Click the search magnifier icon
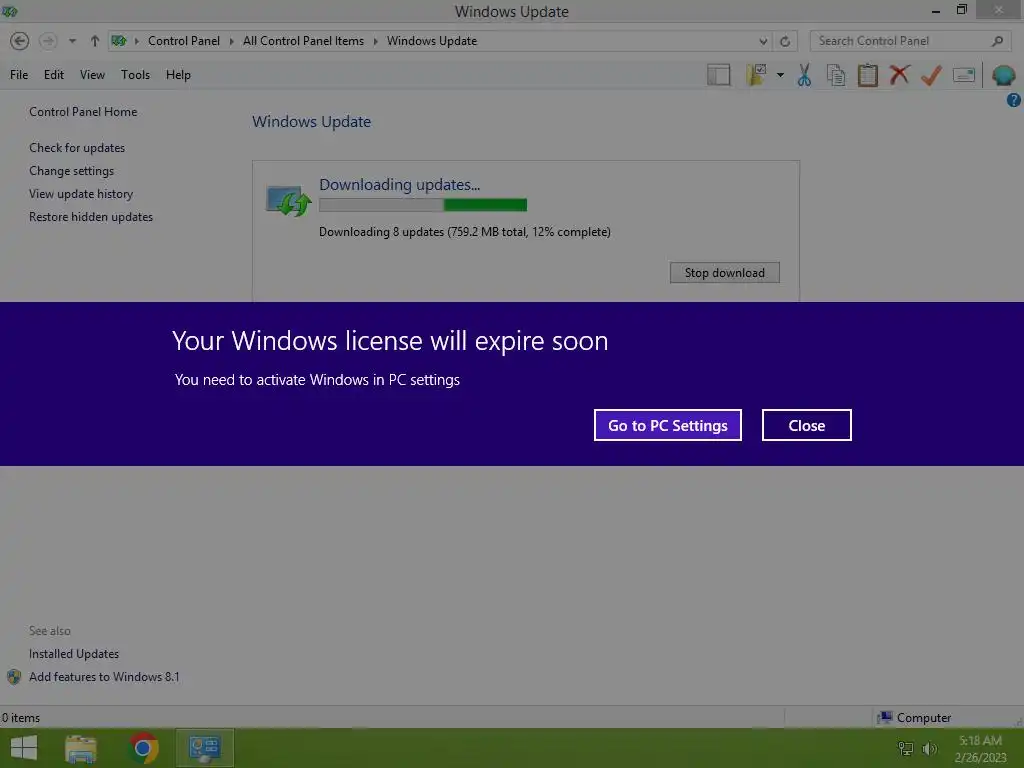Screen dimensions: 1024x768 tap(997, 41)
